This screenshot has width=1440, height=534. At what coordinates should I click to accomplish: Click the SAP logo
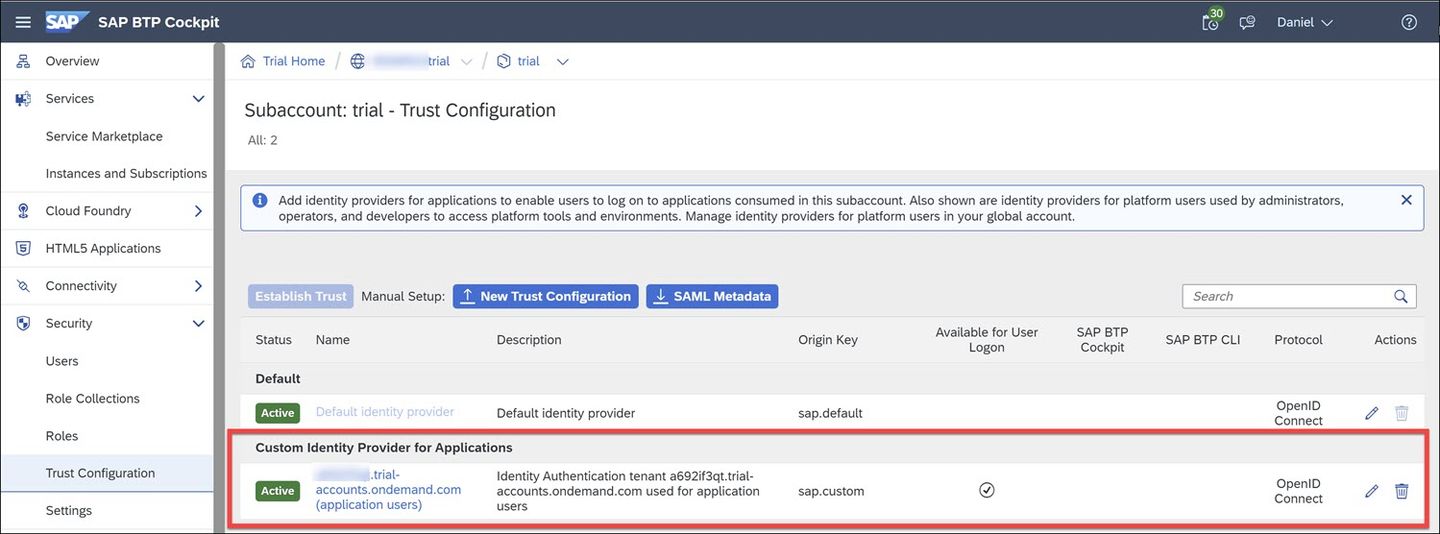pos(67,22)
